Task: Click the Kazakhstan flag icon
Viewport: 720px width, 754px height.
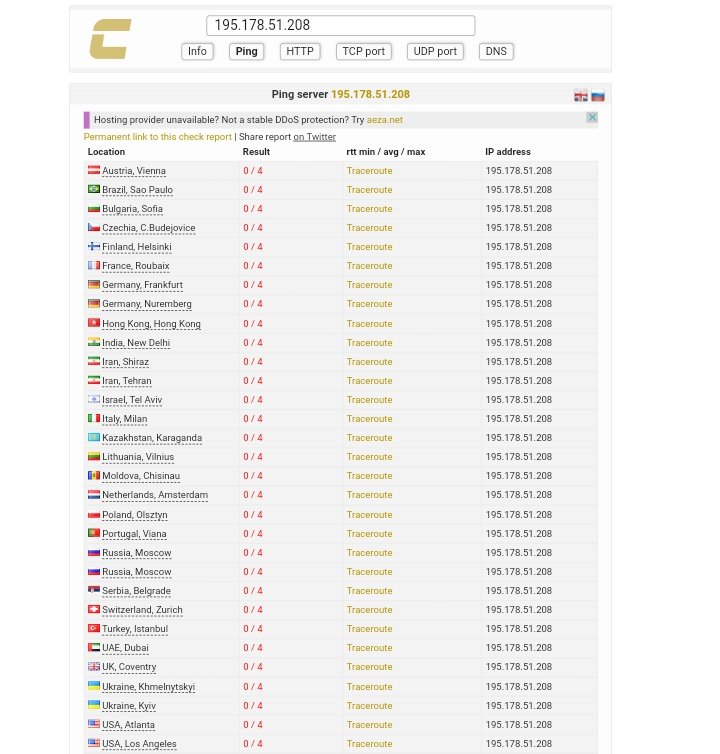Action: [x=94, y=437]
